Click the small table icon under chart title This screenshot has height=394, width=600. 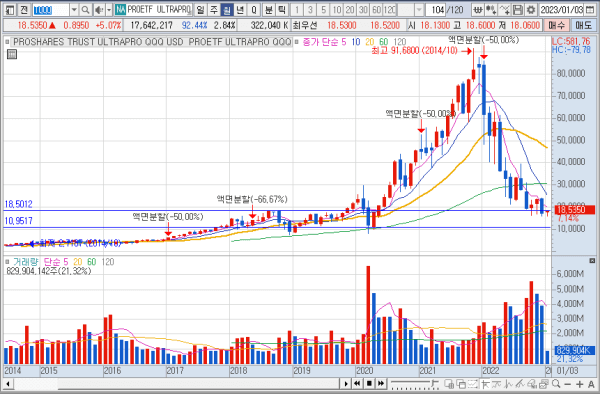tap(12, 54)
